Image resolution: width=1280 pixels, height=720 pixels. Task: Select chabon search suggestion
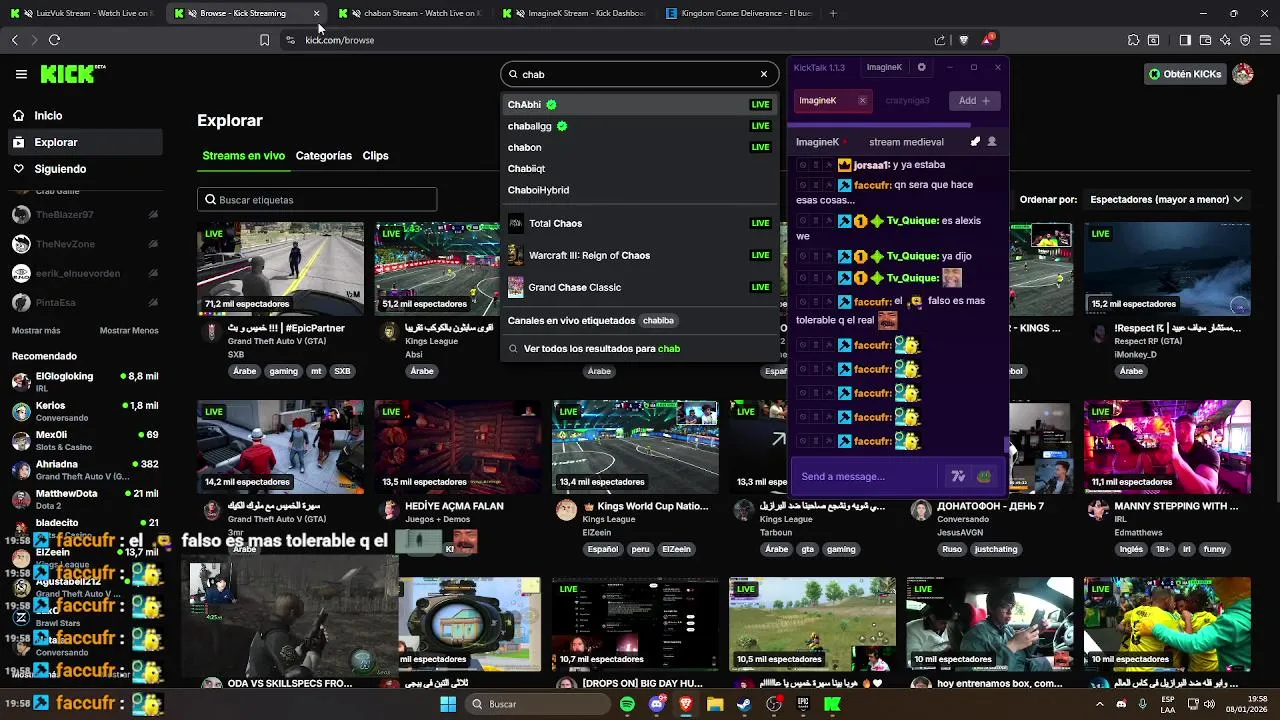click(x=639, y=147)
